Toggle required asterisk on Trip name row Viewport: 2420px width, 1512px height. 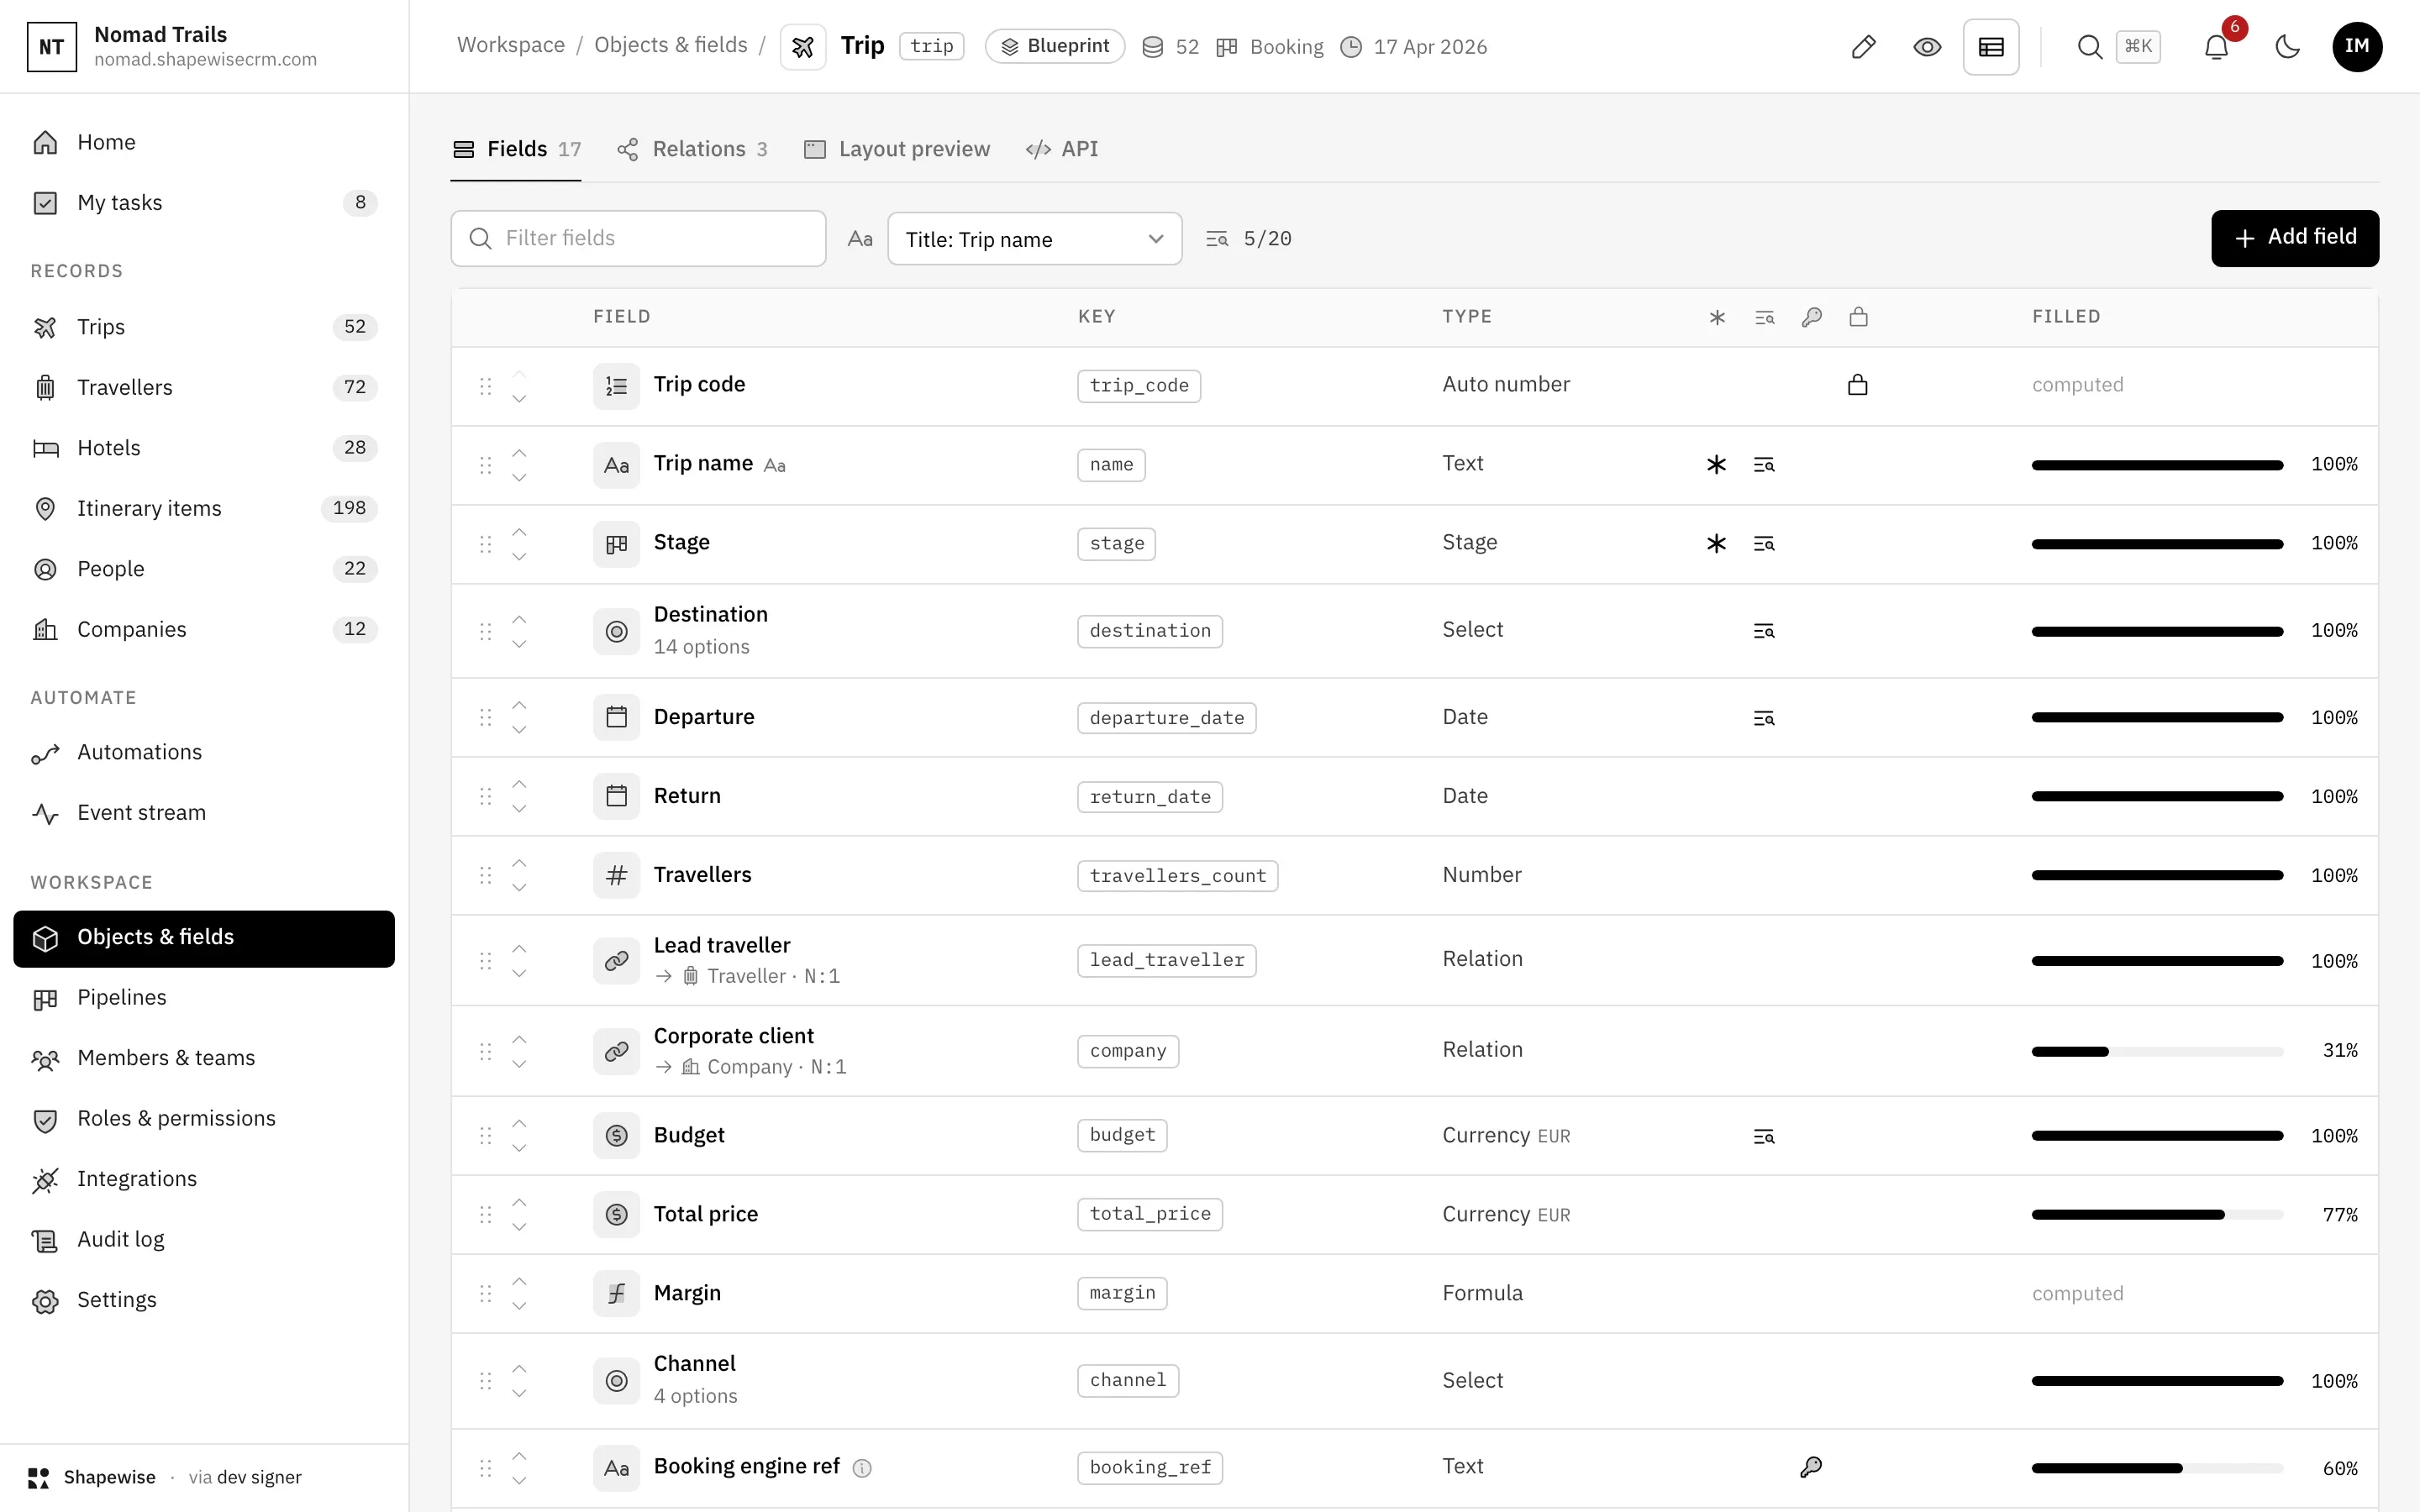click(x=1716, y=465)
